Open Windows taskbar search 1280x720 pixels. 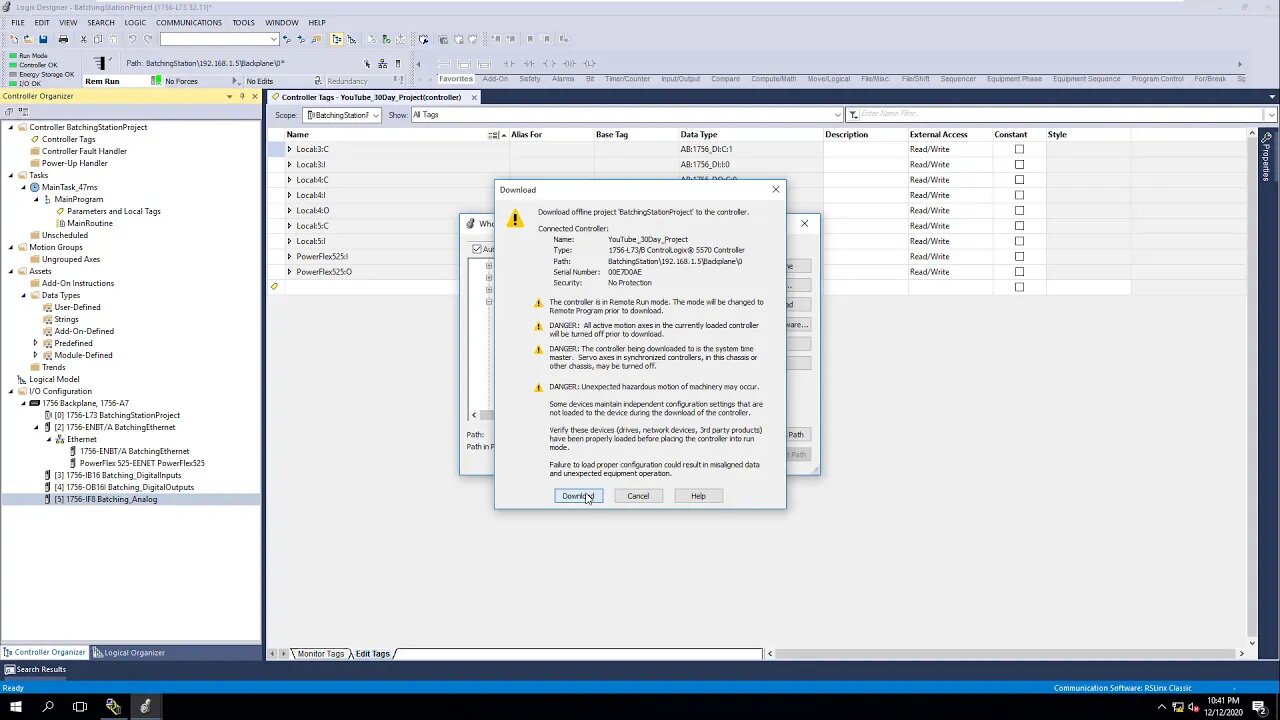(x=48, y=707)
